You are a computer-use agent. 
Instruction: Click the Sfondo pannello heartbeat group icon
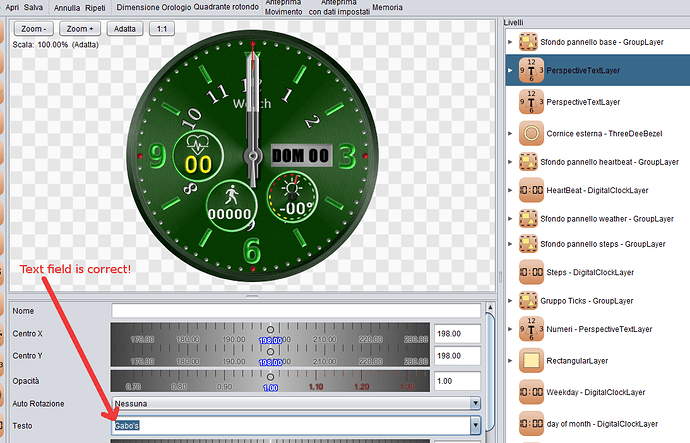coord(528,162)
